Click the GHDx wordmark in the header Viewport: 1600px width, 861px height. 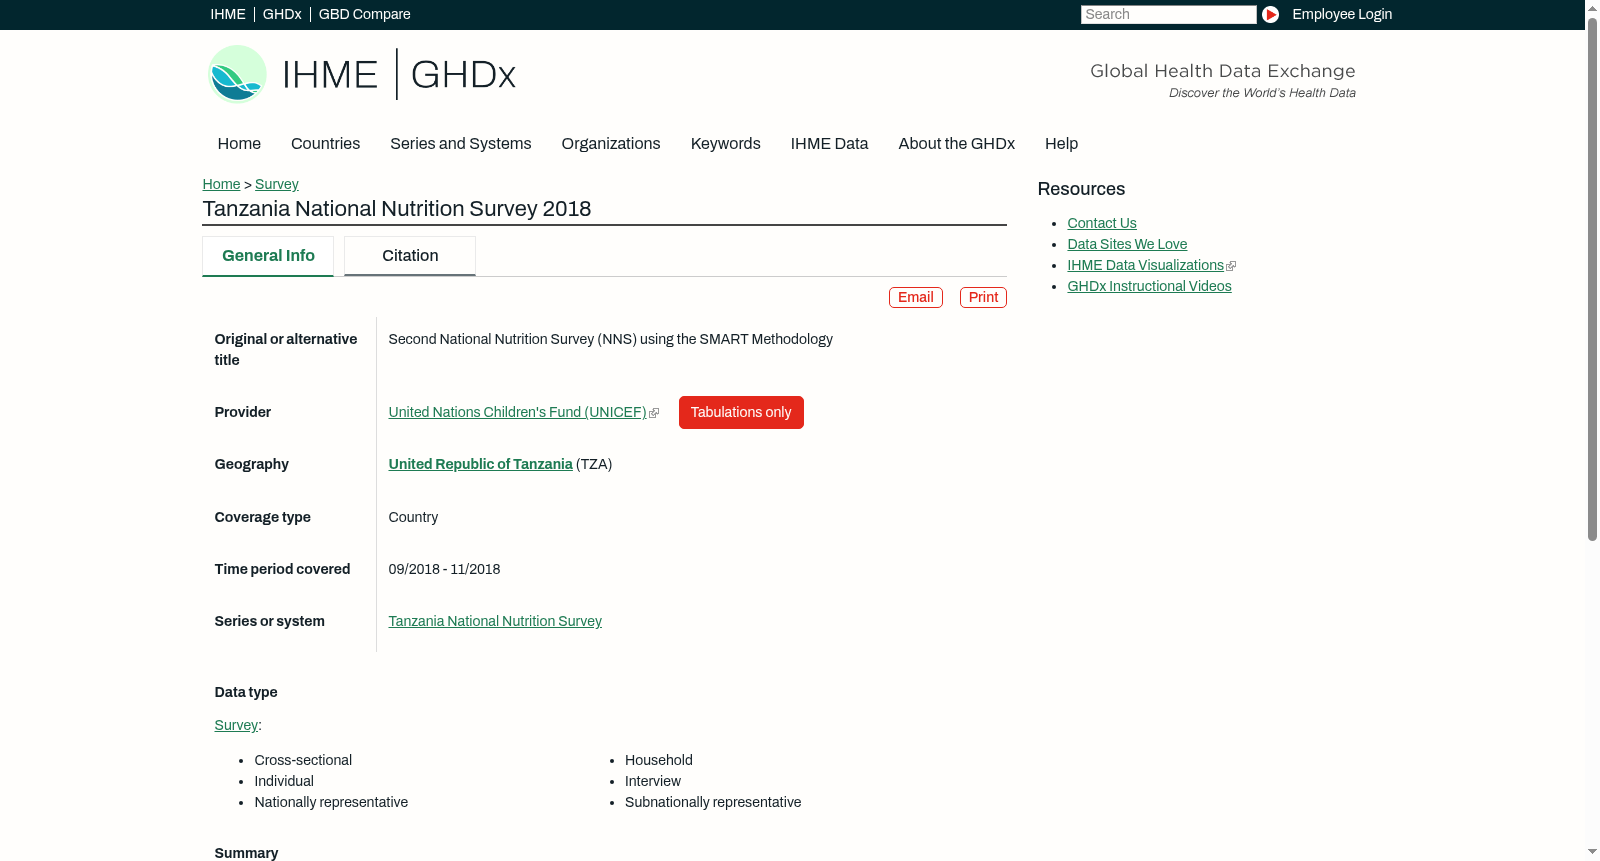463,75
